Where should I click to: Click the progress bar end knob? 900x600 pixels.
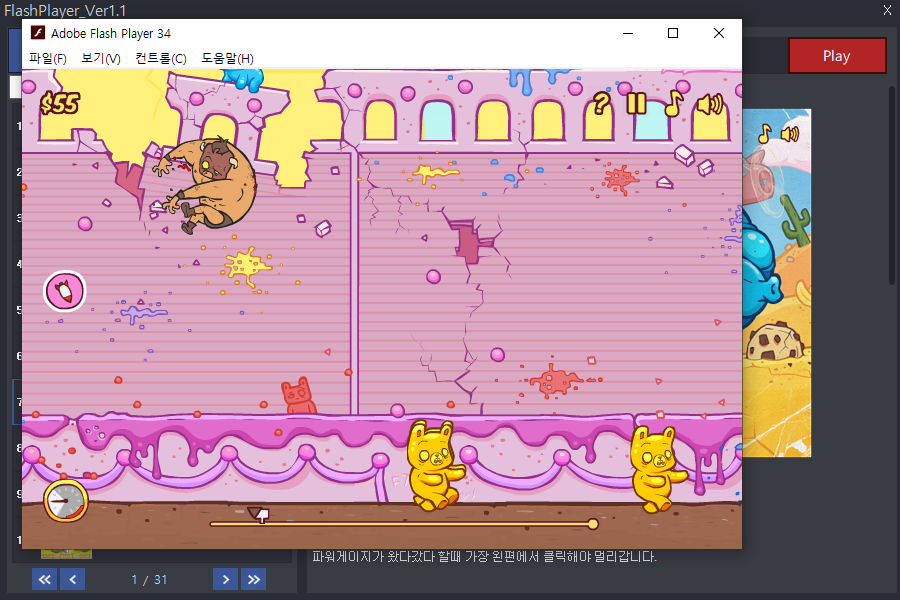(x=593, y=524)
